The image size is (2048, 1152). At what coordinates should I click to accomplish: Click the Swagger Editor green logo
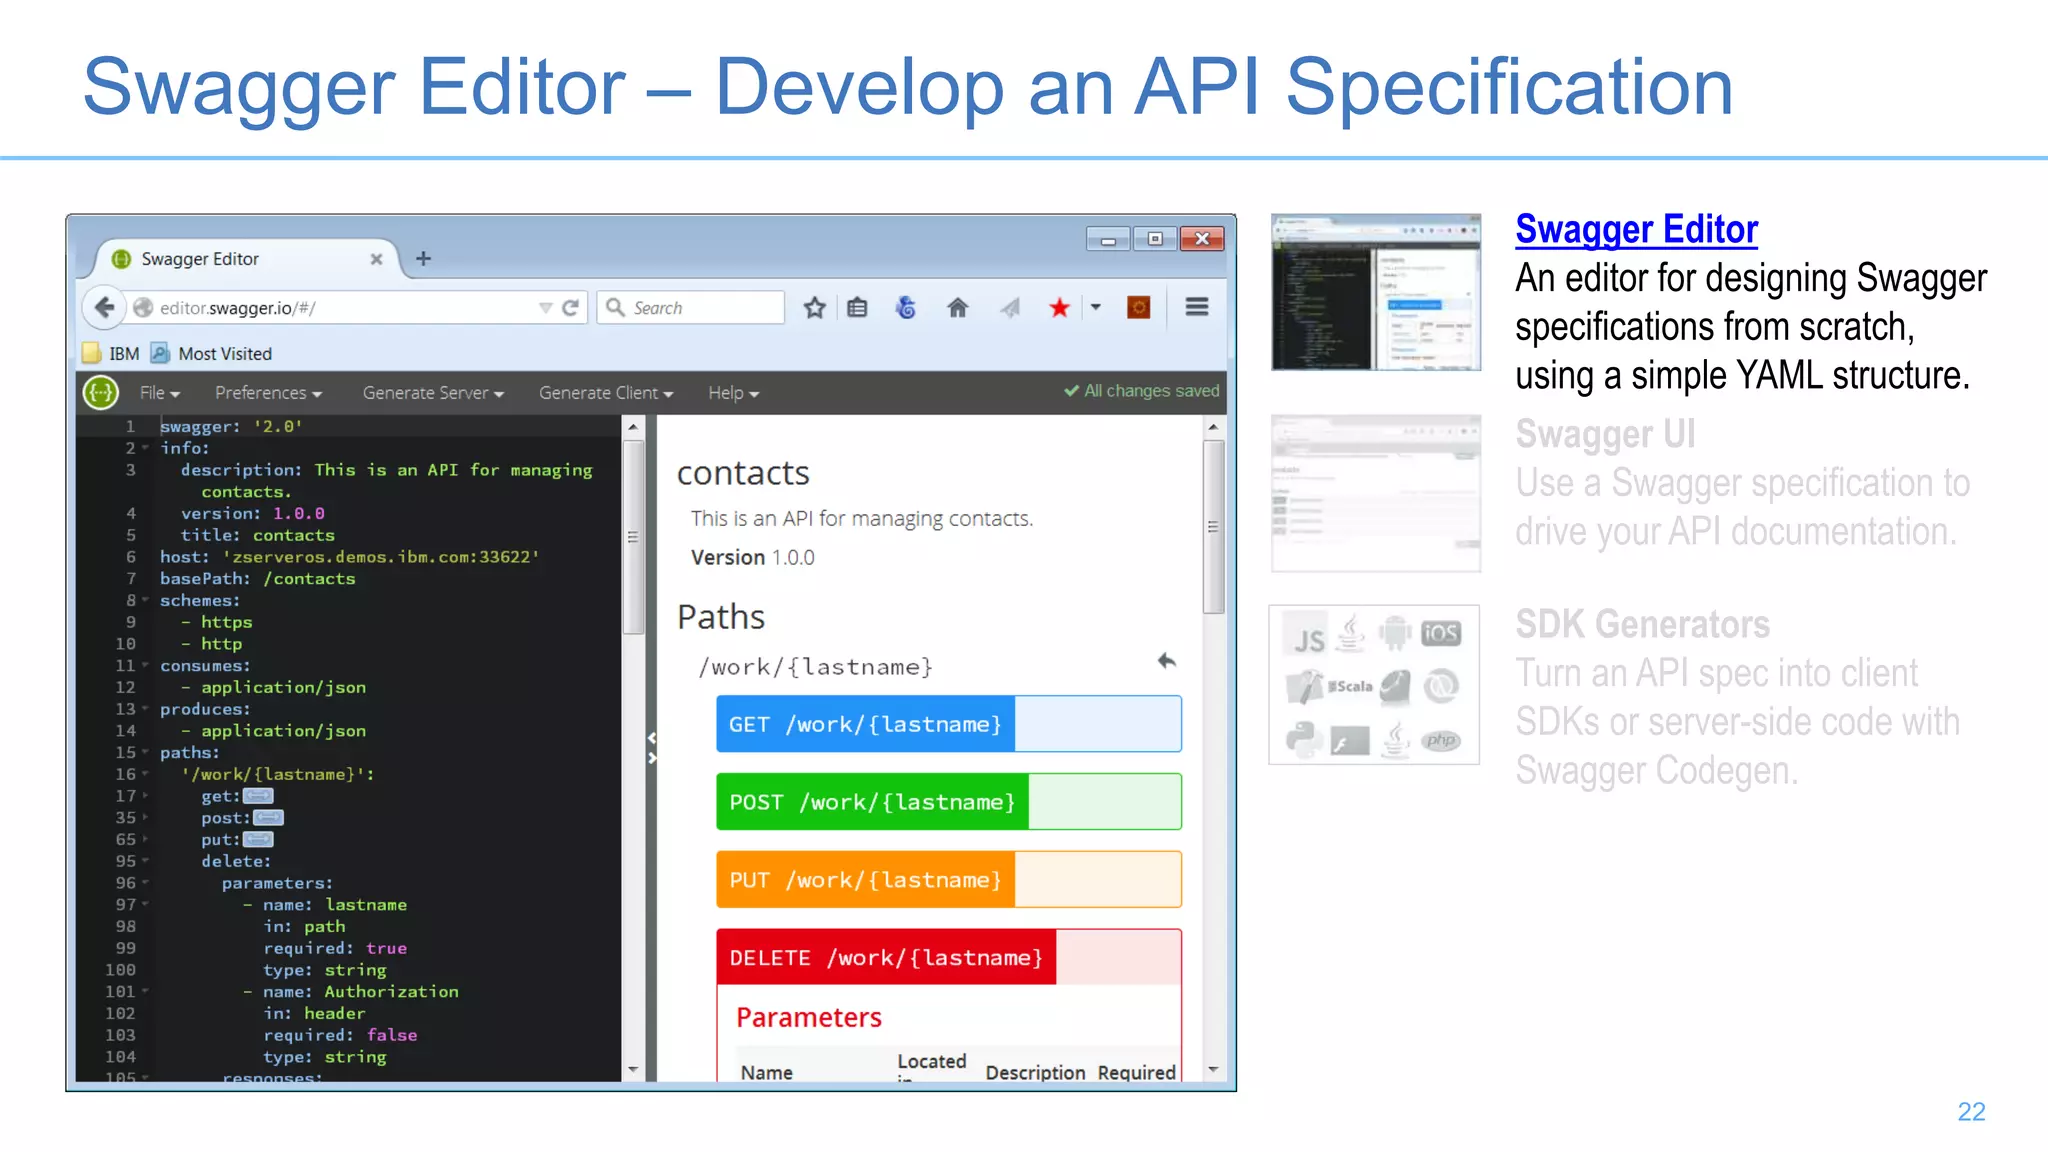[x=101, y=393]
